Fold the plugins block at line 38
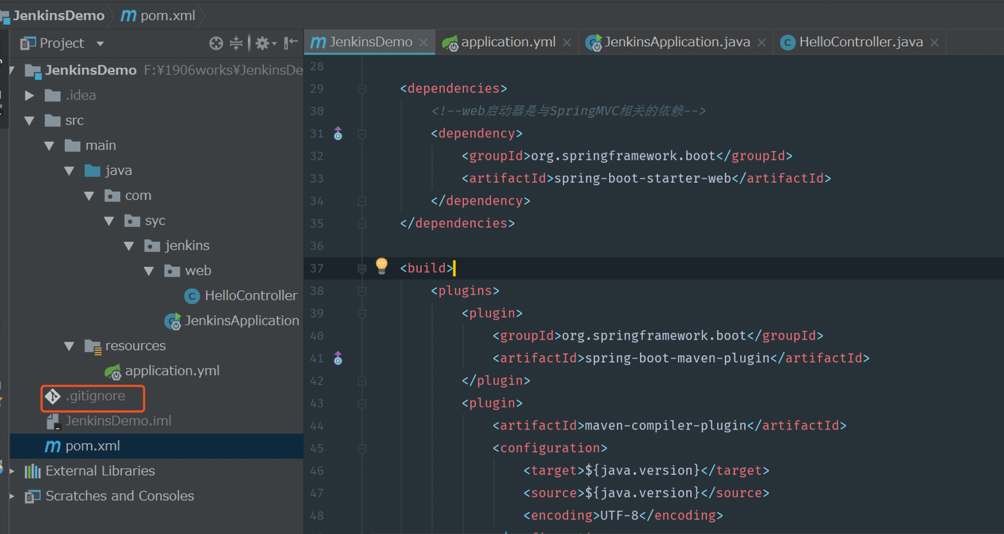The width and height of the screenshot is (1004, 534). point(362,291)
